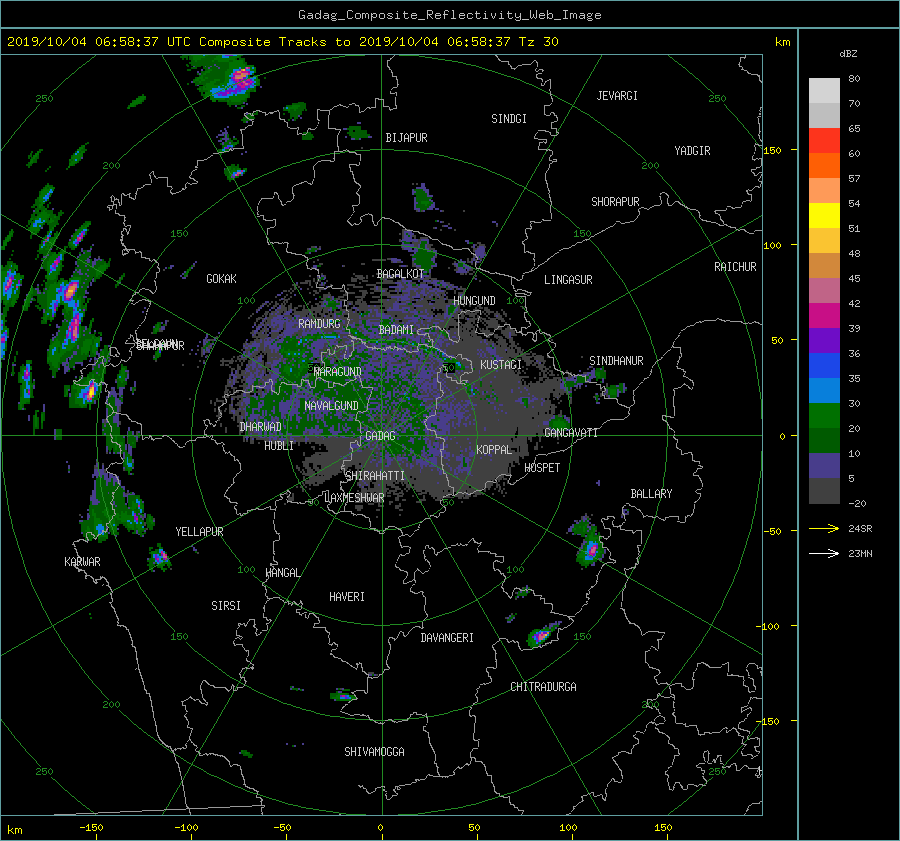Click the CHITRADURGA city label

tap(543, 687)
